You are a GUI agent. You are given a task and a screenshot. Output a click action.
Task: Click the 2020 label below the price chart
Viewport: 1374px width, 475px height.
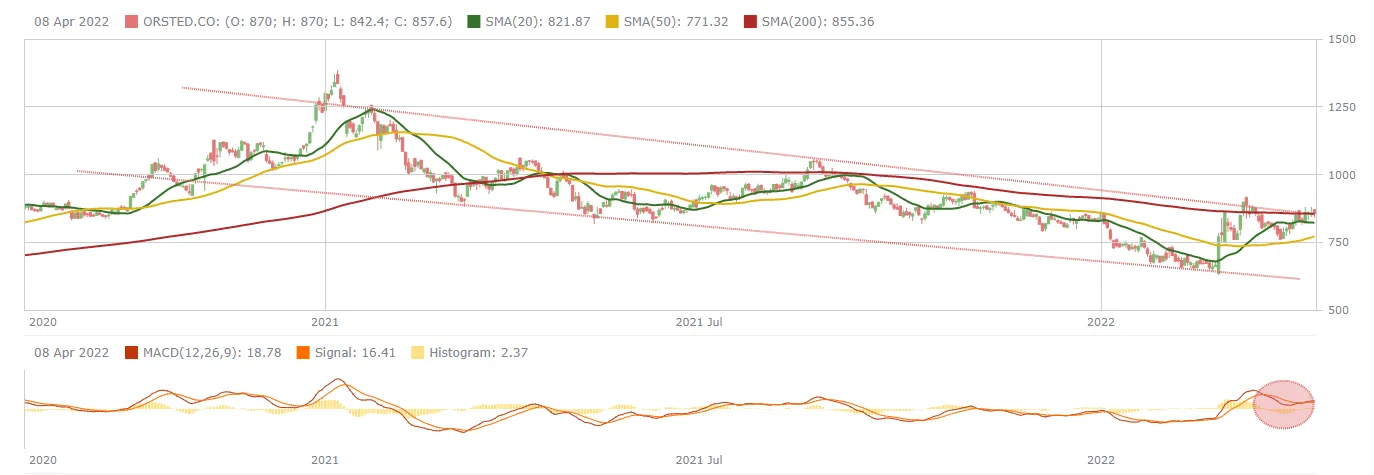point(42,322)
